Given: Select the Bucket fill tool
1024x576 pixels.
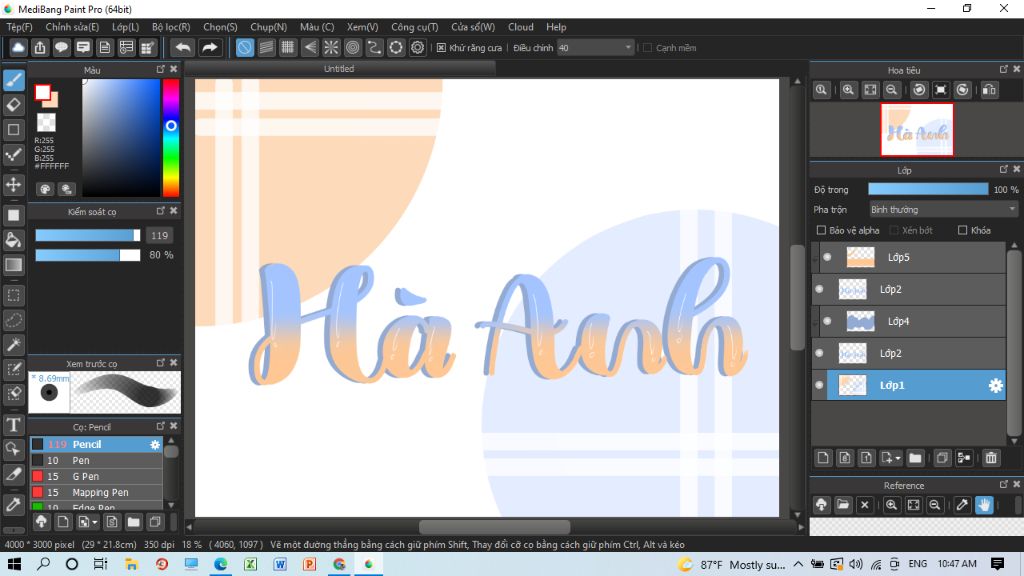Looking at the screenshot, I should (x=14, y=240).
